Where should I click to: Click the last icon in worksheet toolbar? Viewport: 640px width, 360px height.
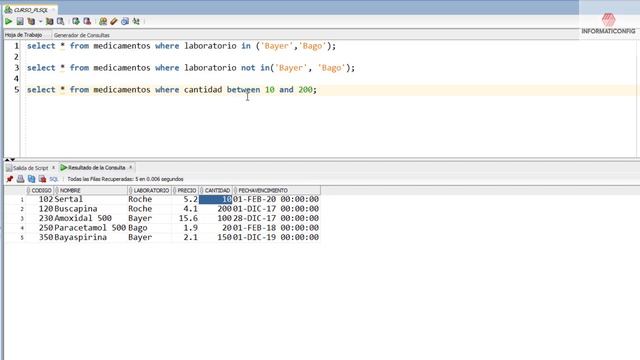pyautogui.click(x=136, y=21)
